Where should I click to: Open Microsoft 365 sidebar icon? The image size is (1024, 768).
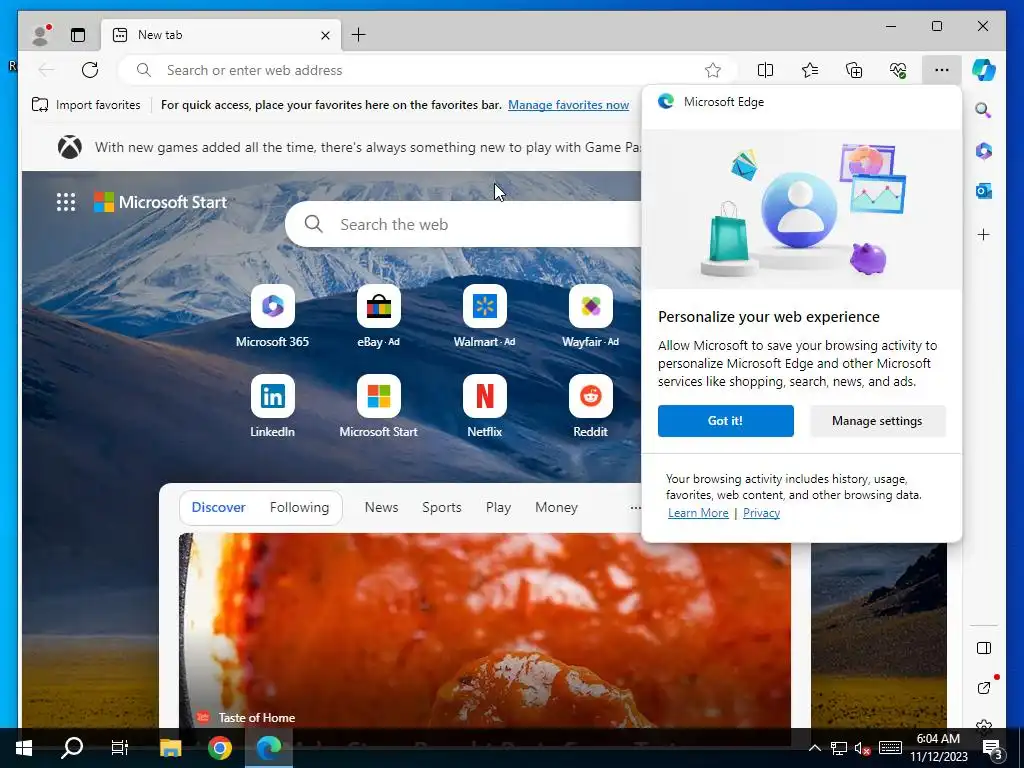point(984,151)
